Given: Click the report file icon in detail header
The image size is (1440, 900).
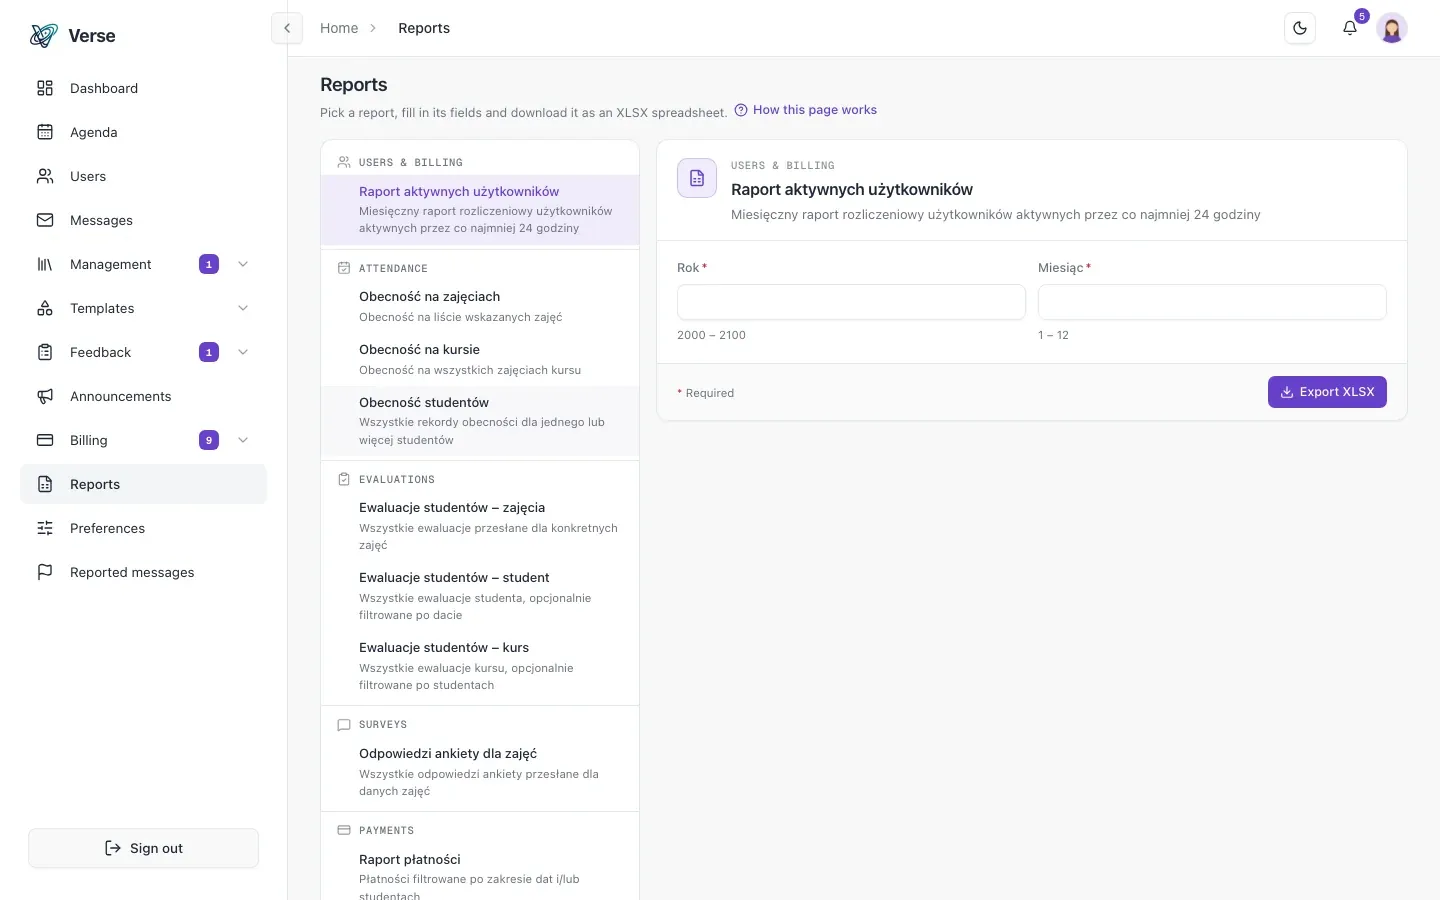Looking at the screenshot, I should click(697, 178).
